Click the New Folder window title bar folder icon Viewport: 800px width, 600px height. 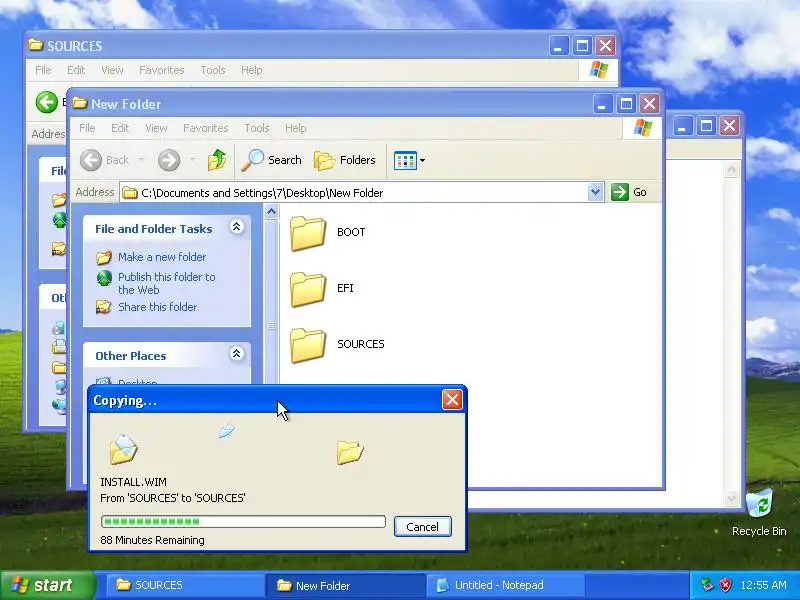pyautogui.click(x=80, y=103)
